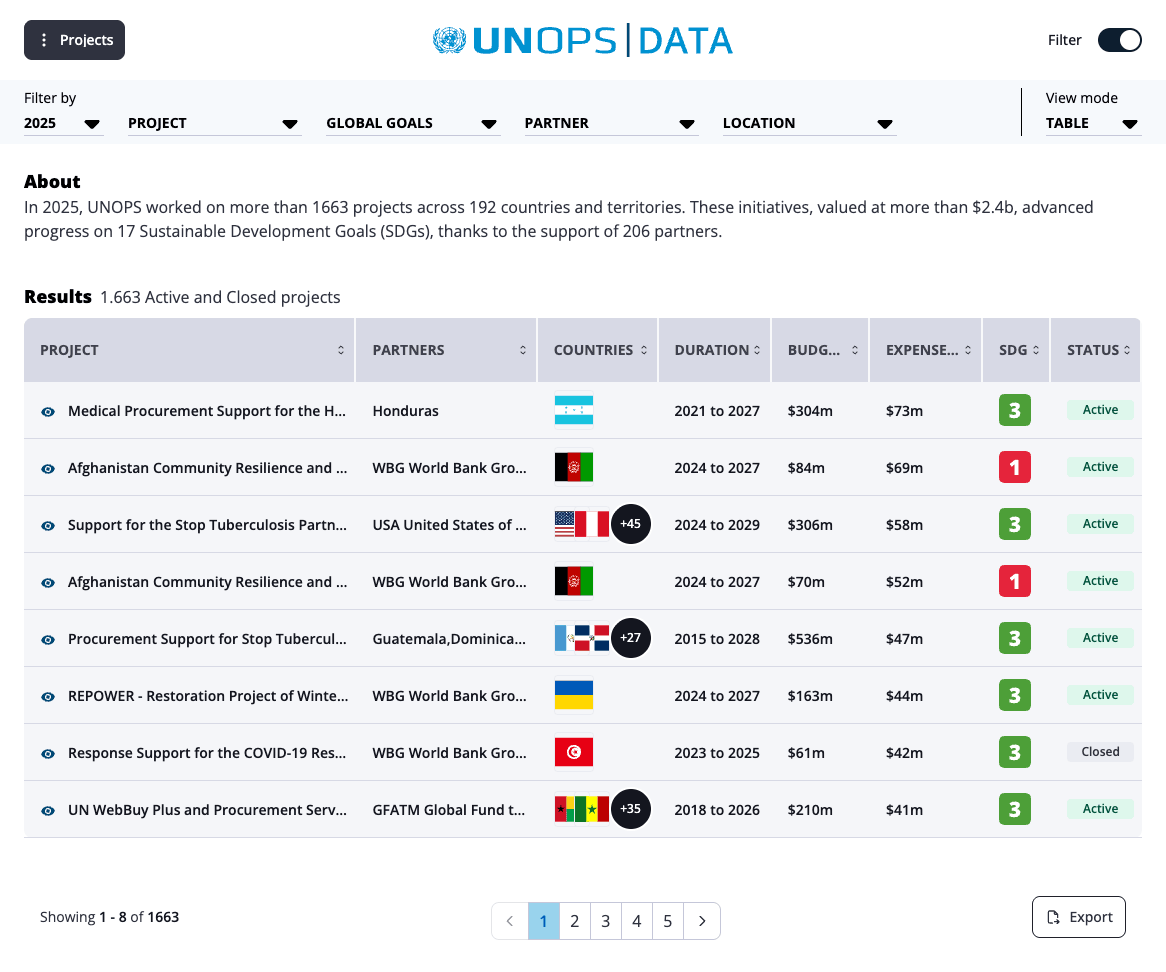Click eye icon for Response Support COVID-19 row
The width and height of the screenshot is (1166, 972).
(x=48, y=754)
